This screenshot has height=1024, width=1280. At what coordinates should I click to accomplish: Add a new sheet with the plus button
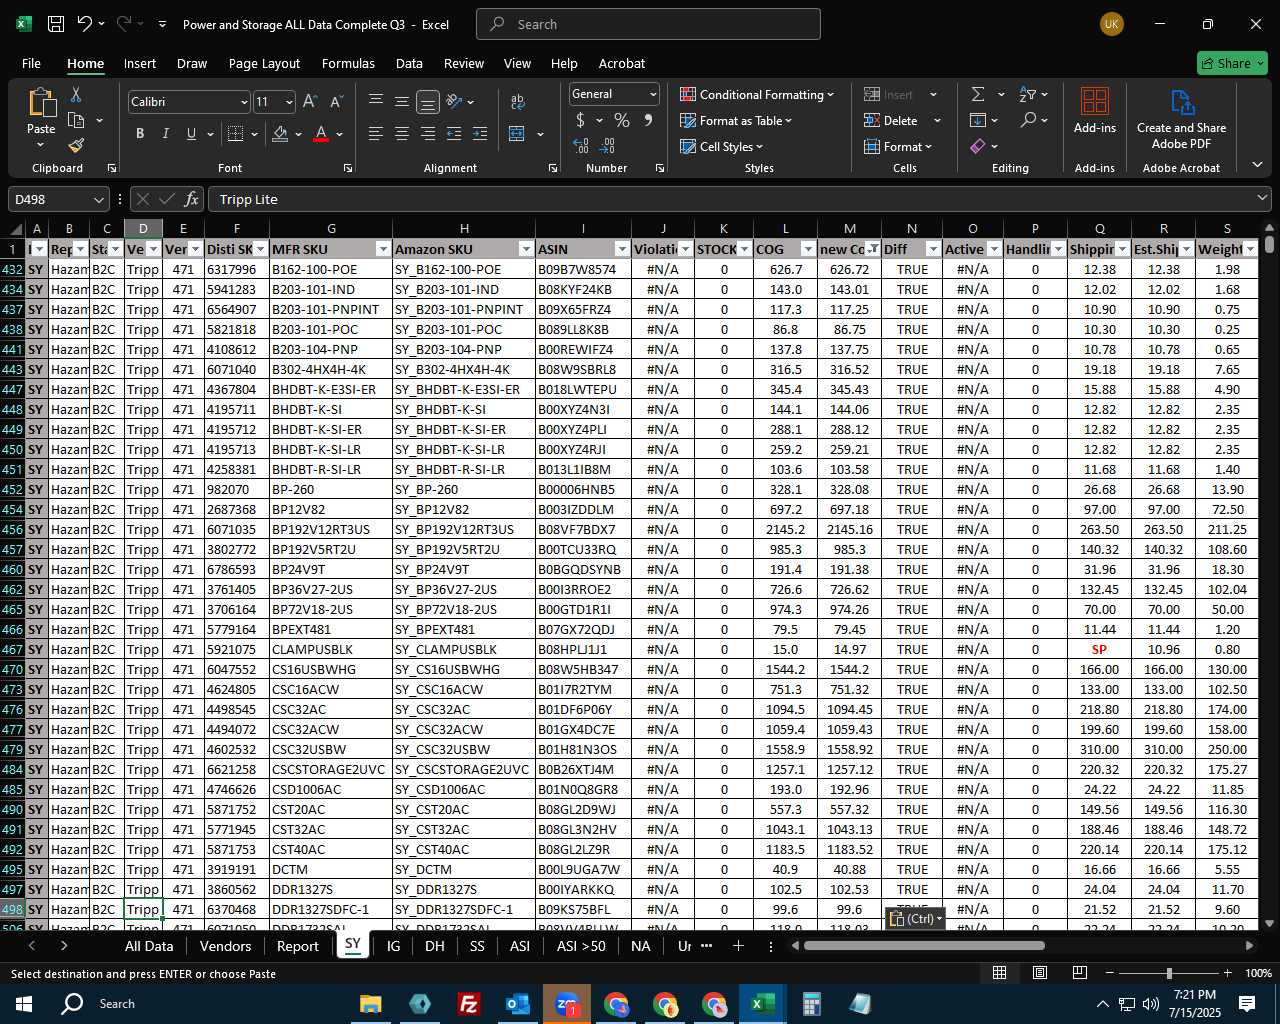click(x=738, y=946)
